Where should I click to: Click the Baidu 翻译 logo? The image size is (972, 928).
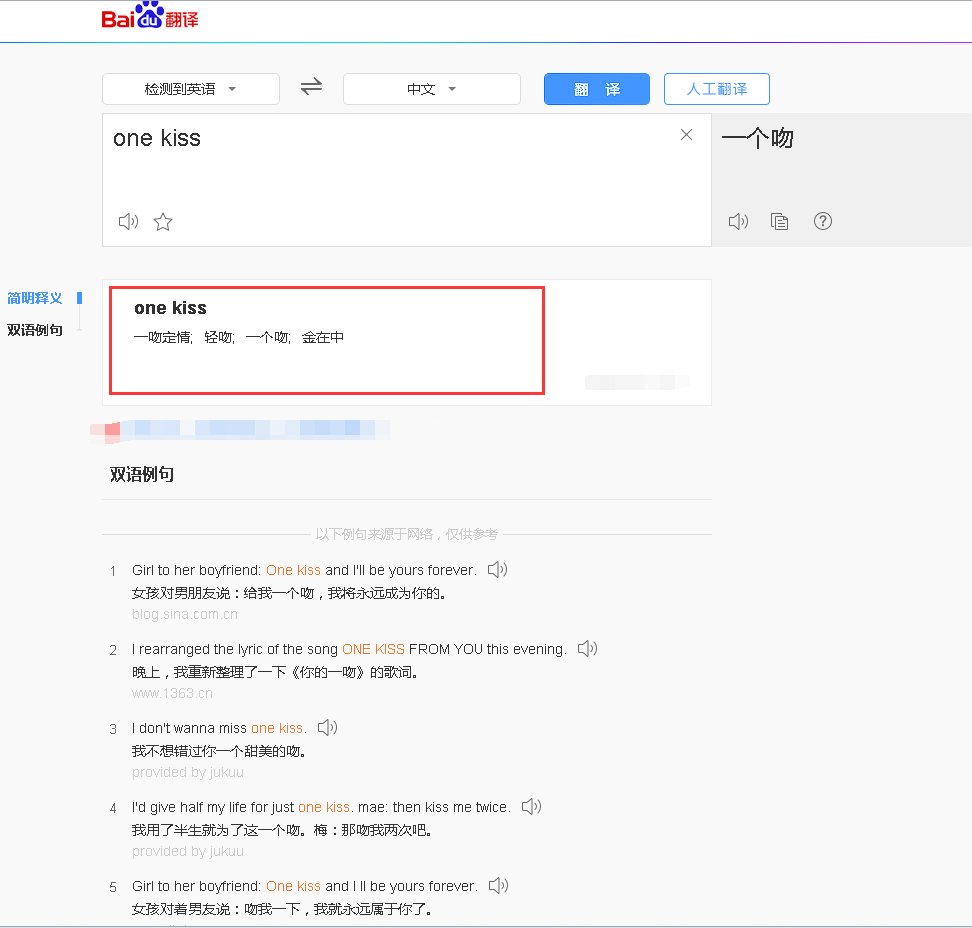pyautogui.click(x=148, y=16)
